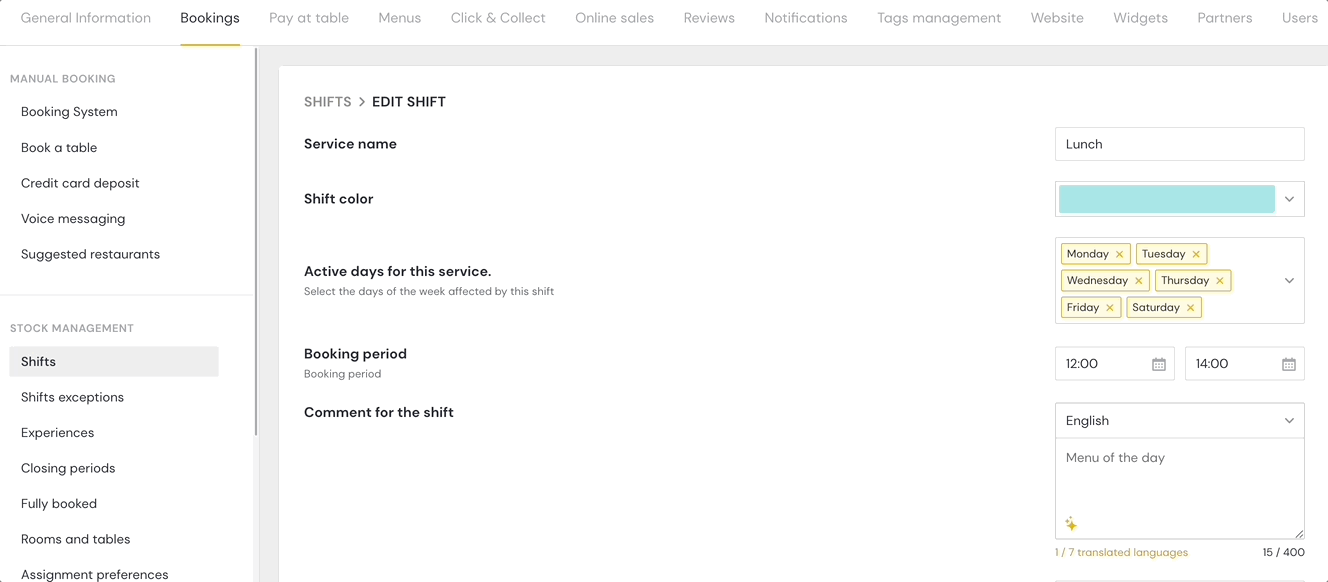
Task: Open the start time picker icon
Action: click(1158, 364)
